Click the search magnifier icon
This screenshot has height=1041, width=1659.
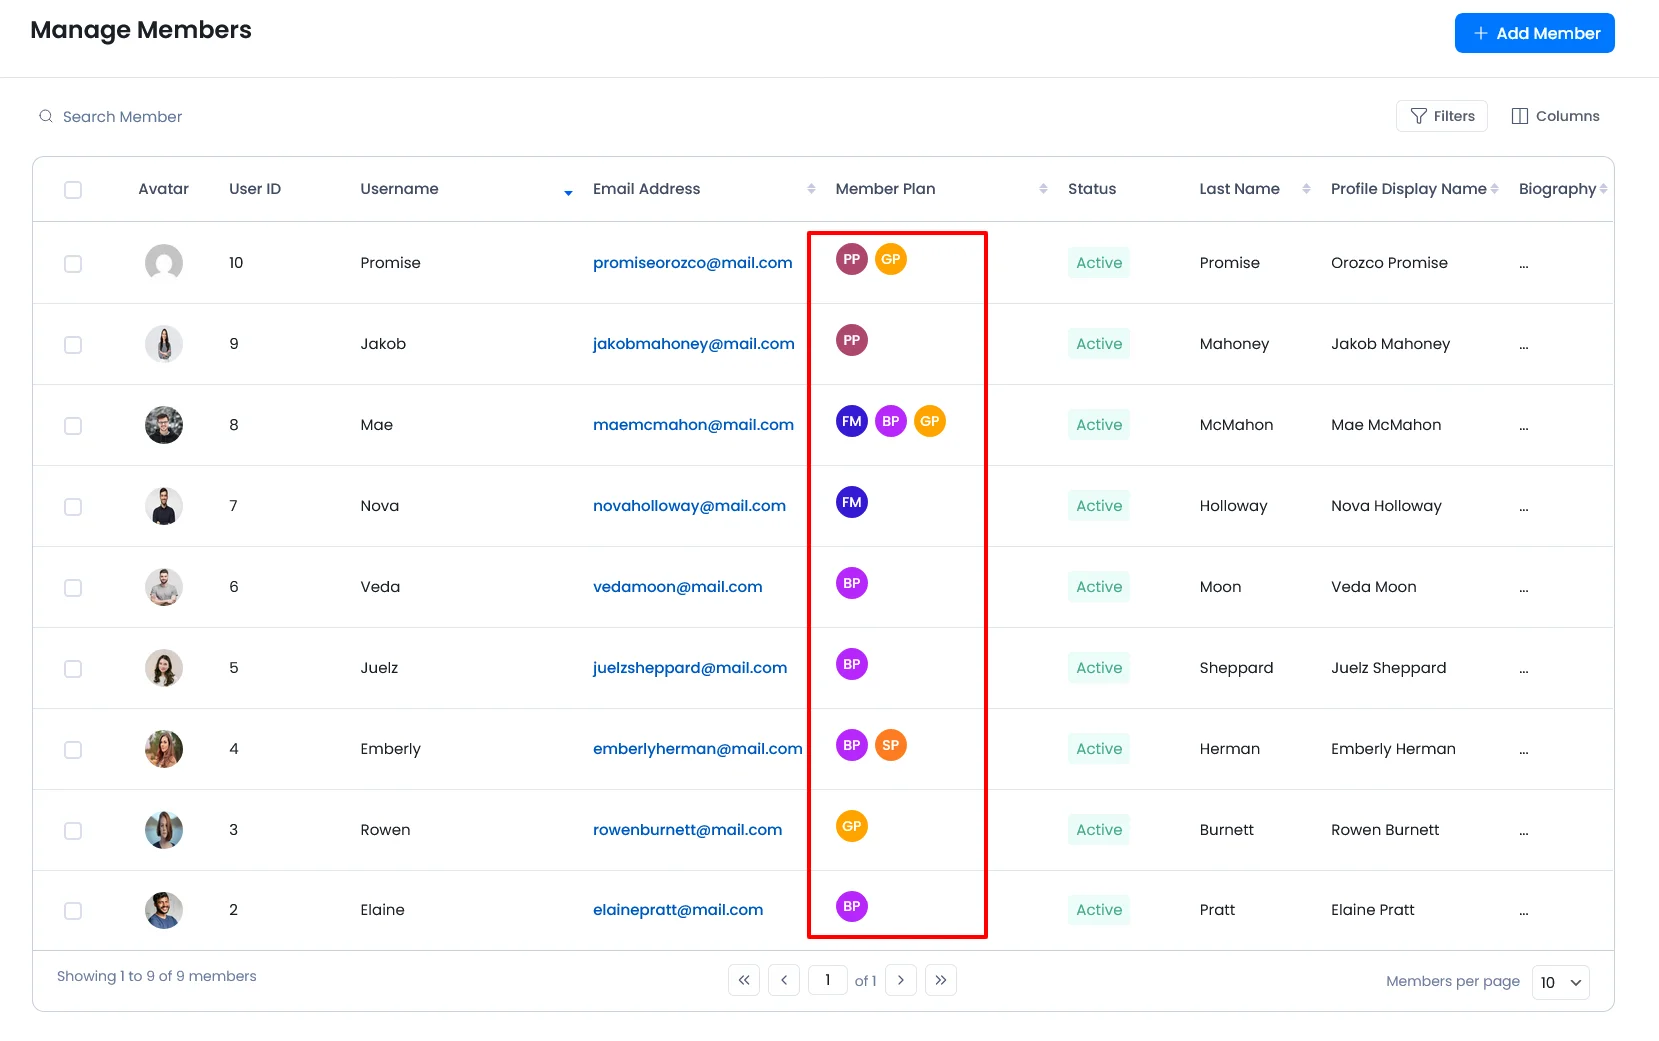tap(46, 117)
